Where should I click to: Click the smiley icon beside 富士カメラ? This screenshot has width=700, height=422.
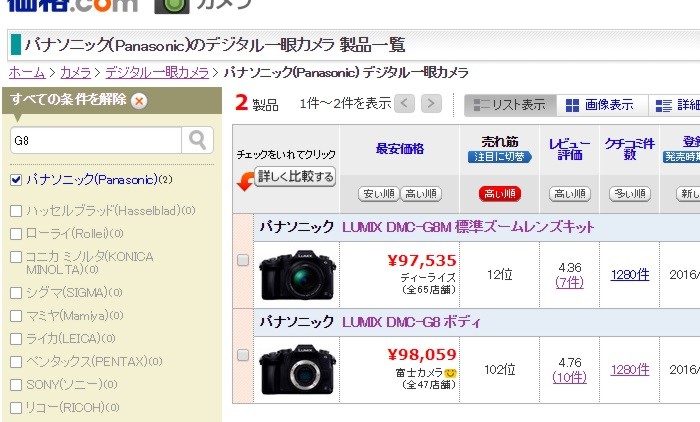point(450,373)
